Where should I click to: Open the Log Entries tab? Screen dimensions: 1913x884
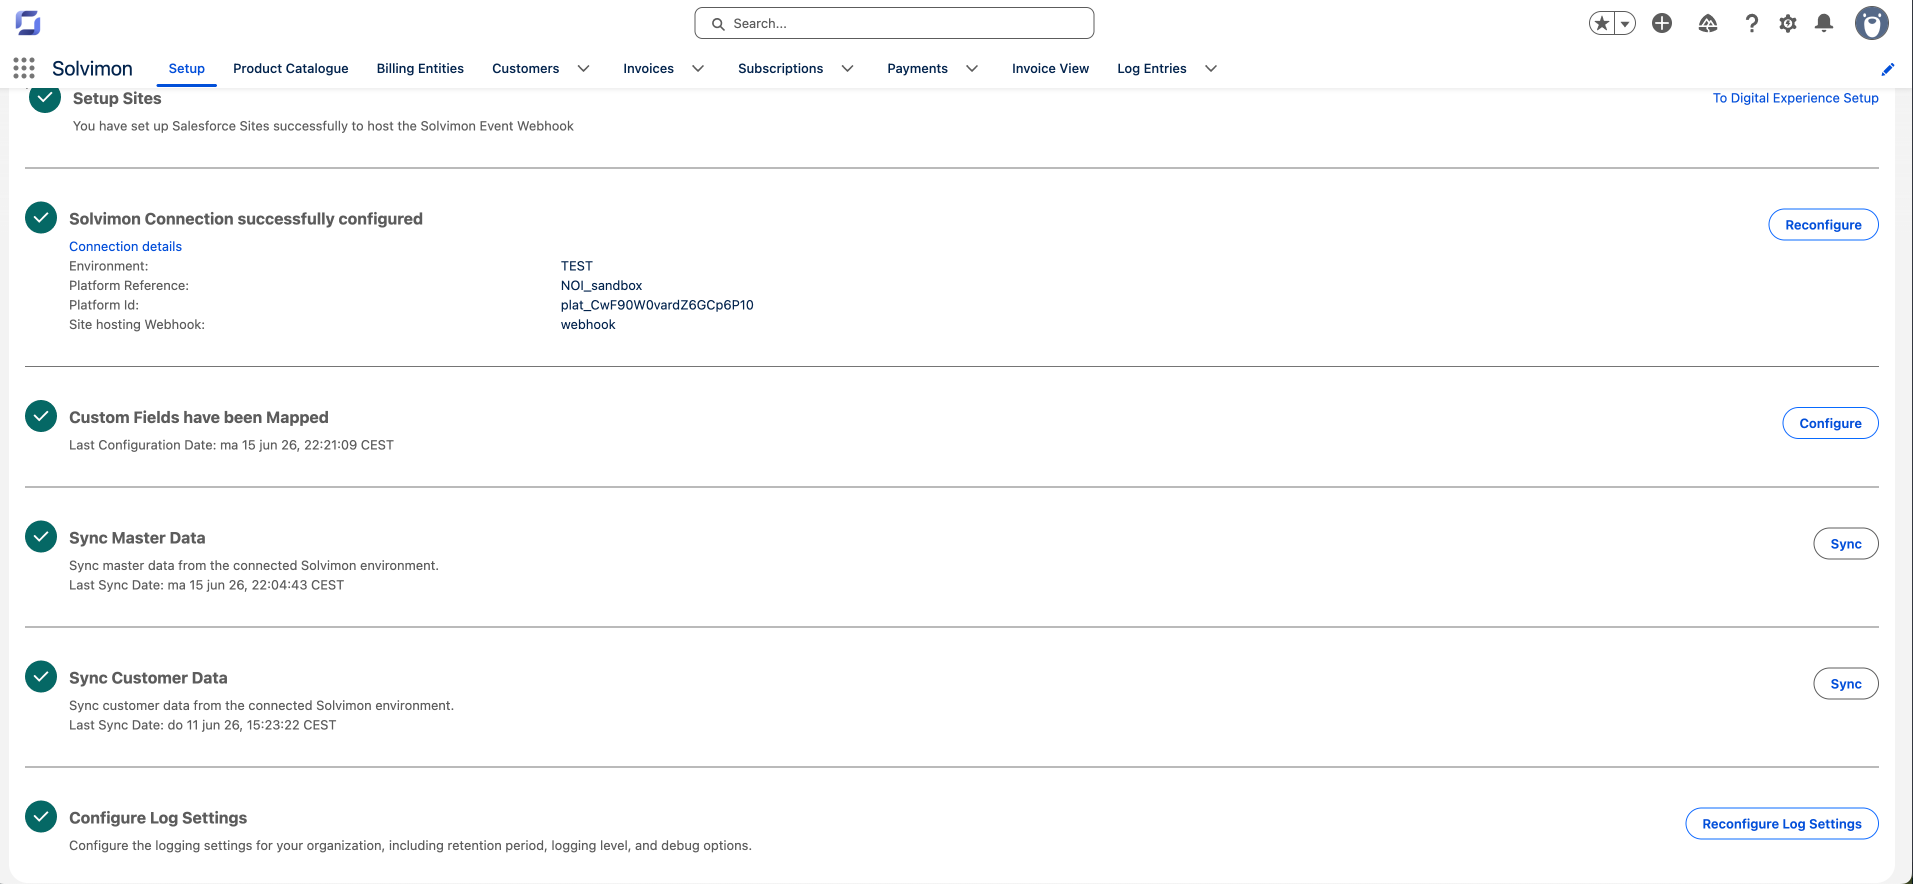pos(1152,69)
